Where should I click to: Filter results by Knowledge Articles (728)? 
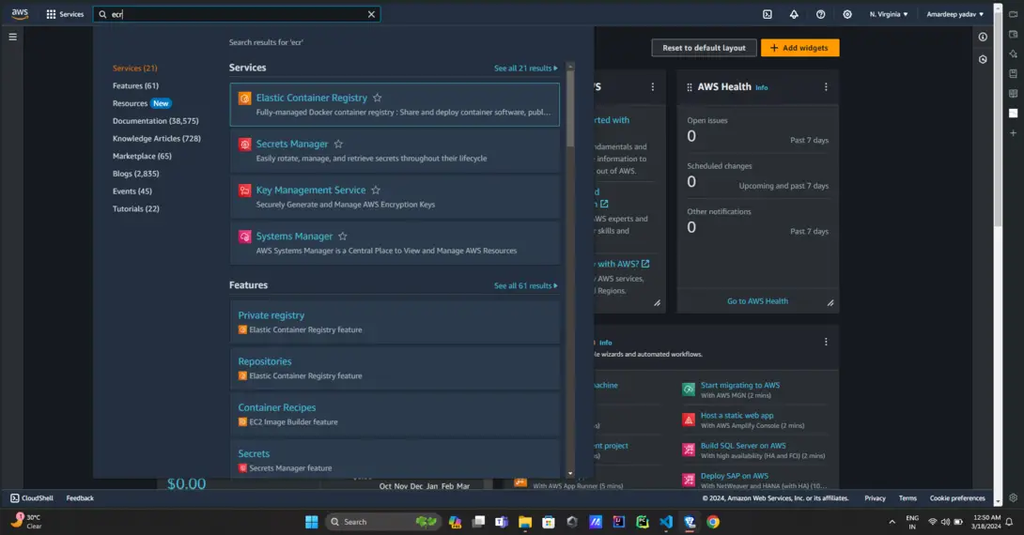(x=157, y=138)
